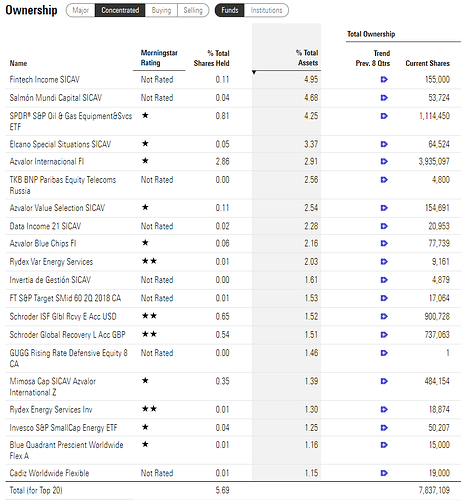Sort by Current Shares column header

[427, 63]
